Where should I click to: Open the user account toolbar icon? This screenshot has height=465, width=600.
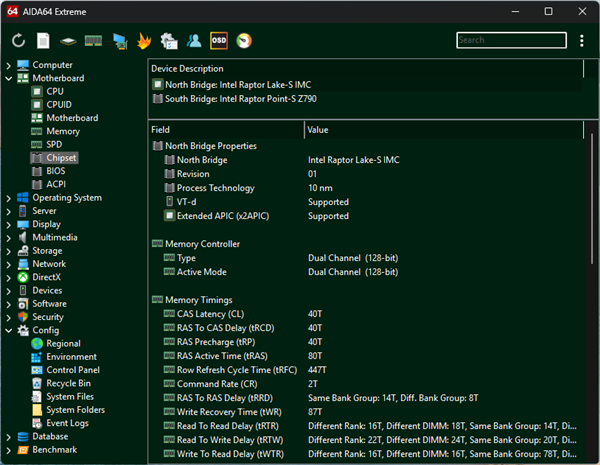click(x=194, y=40)
